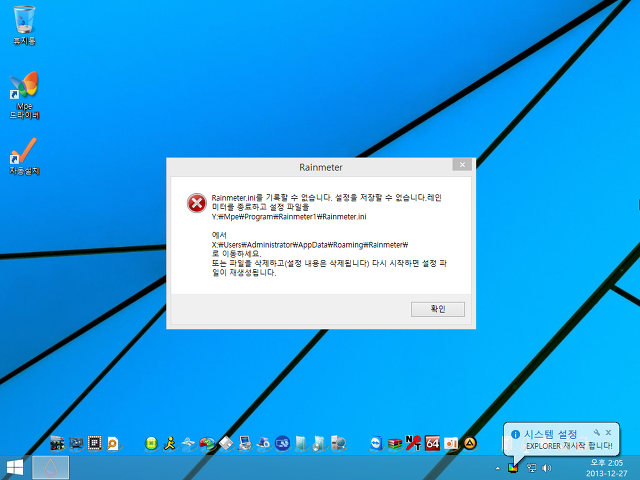Launch the white airplane-like dock icon

[x=188, y=443]
